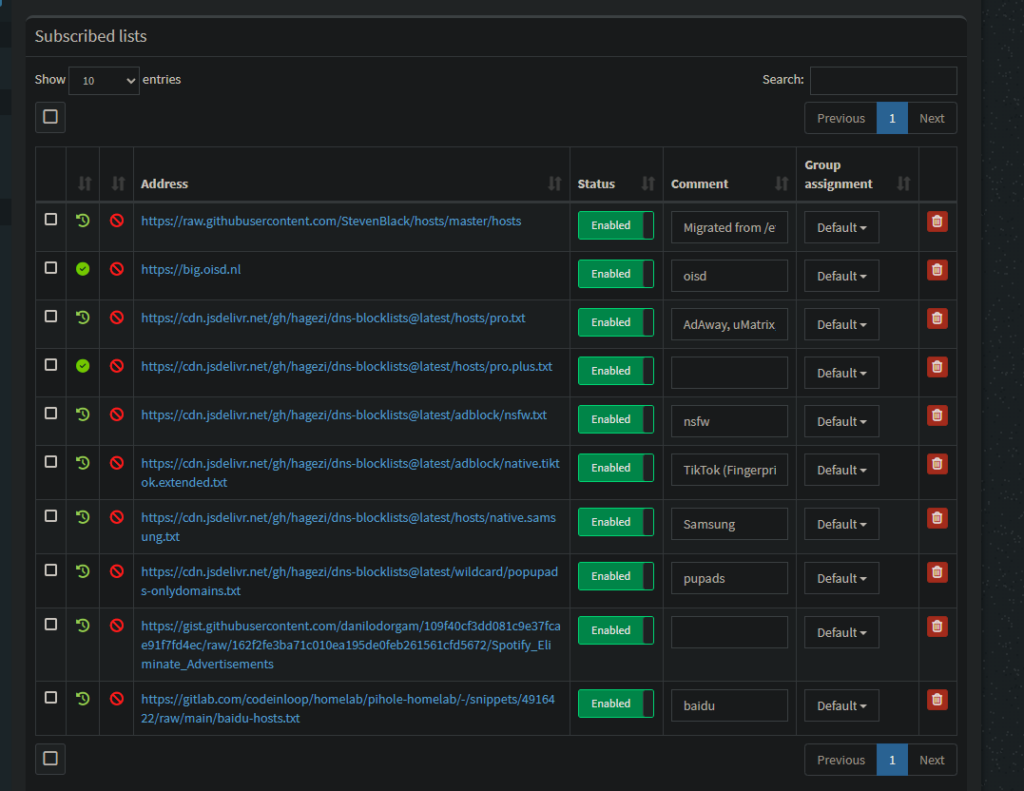Delete the StevenBlack hosts list via trash icon
The image size is (1024, 791).
pos(937,221)
